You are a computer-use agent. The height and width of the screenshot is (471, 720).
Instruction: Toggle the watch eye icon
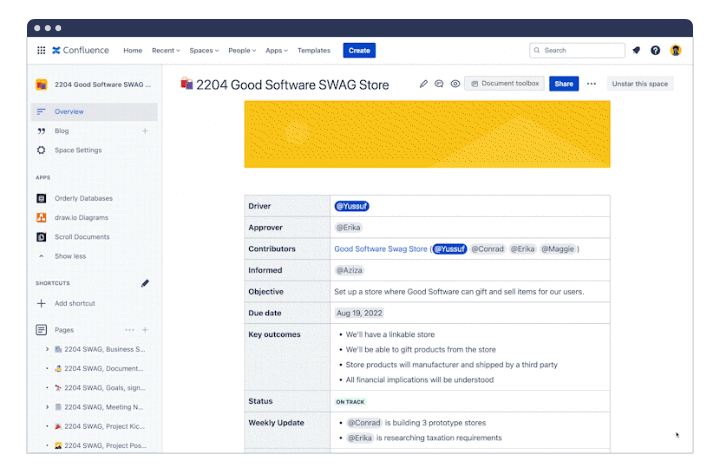click(x=455, y=84)
